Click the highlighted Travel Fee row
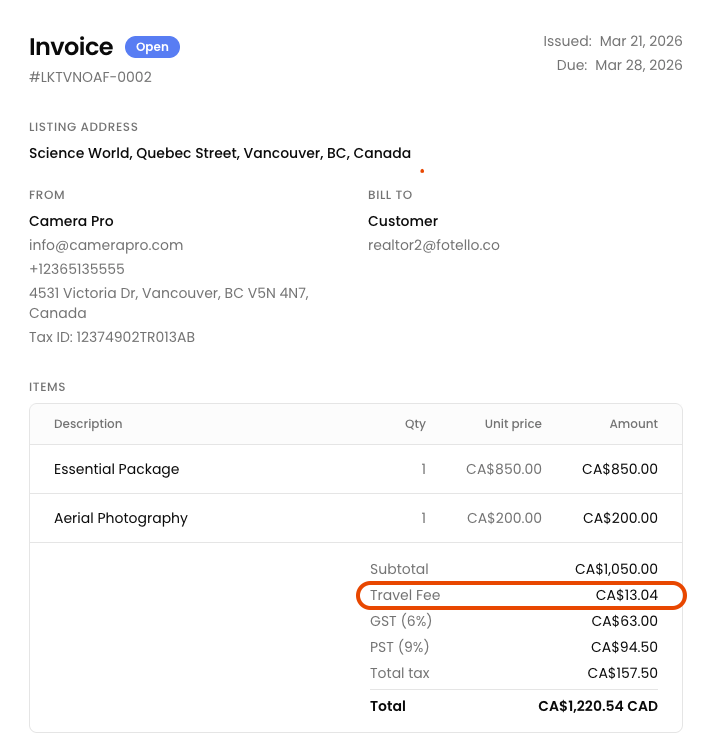 click(521, 595)
